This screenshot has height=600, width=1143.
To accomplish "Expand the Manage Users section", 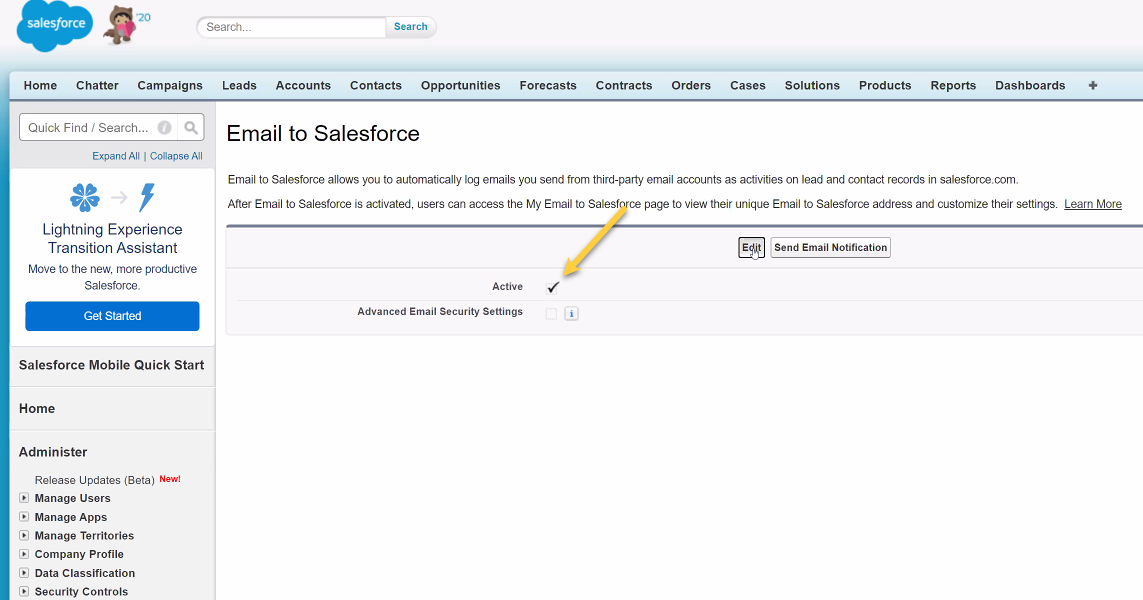I will pos(24,498).
